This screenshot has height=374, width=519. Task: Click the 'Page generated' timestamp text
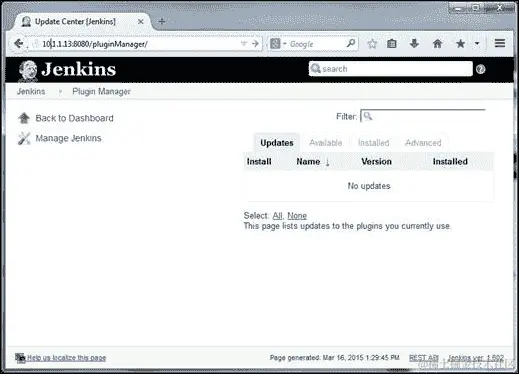[334, 358]
